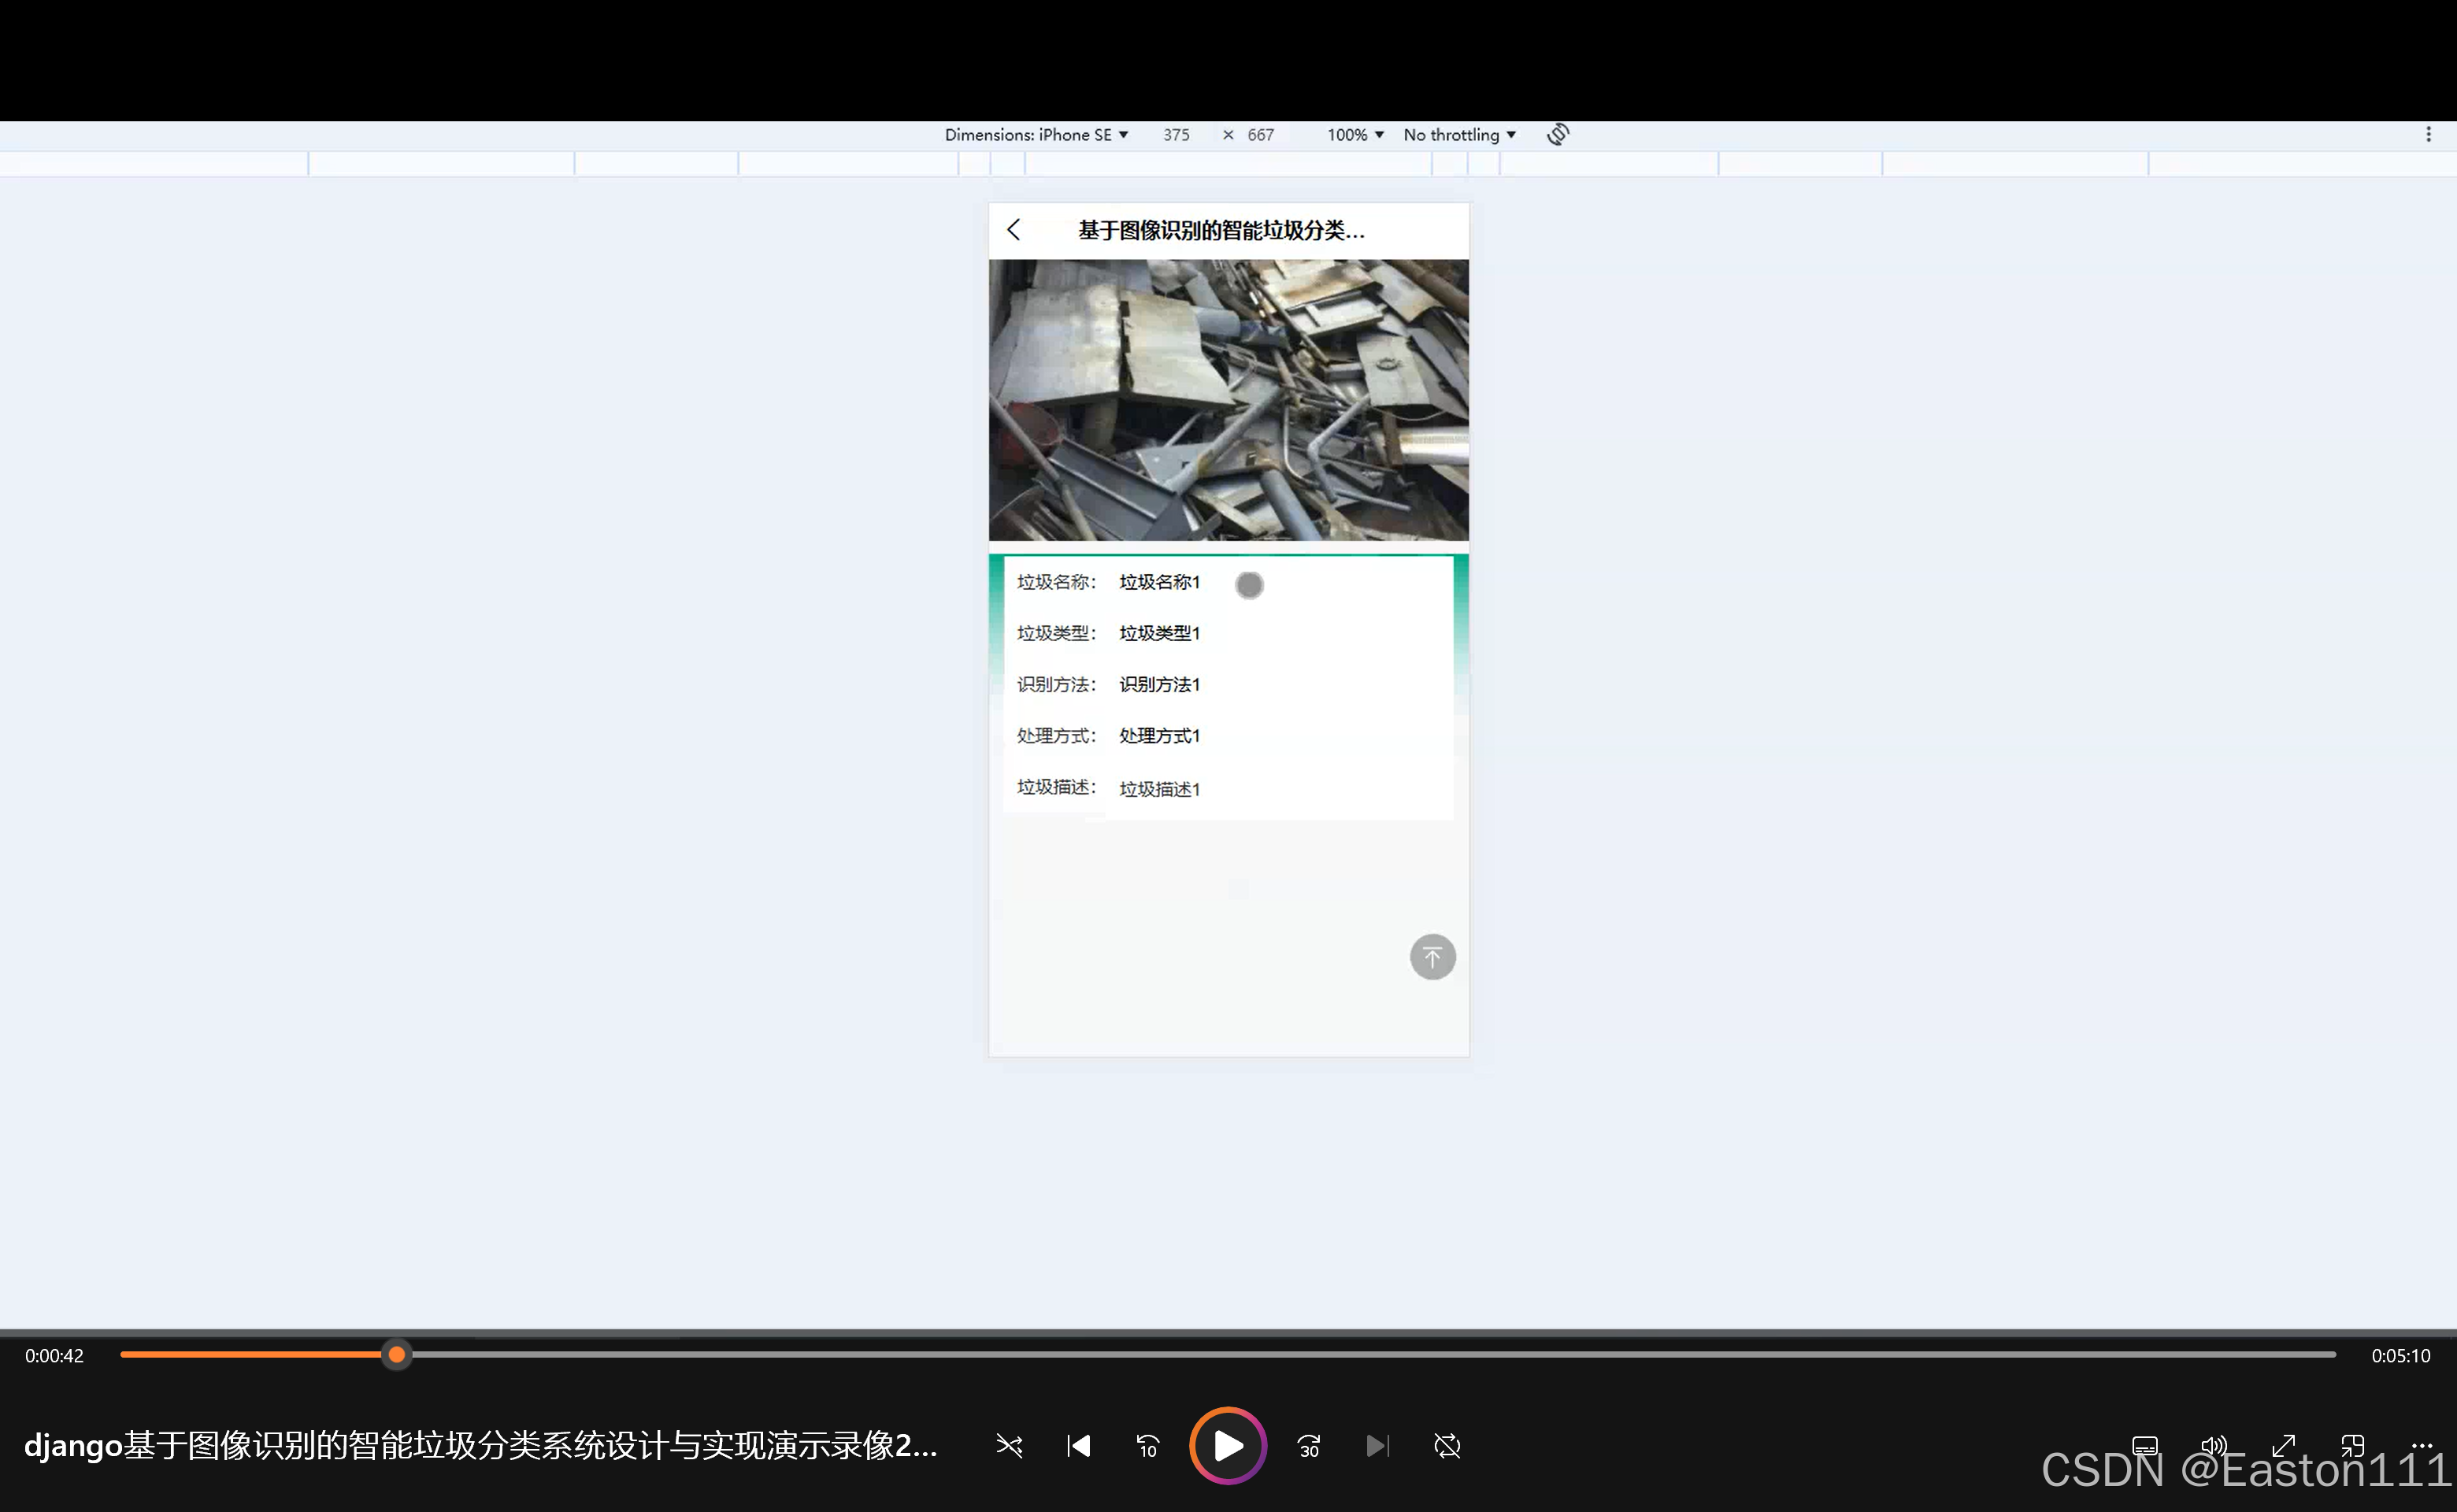Viewport: 2457px width, 1512px height.
Task: Click the label 垃圾描述:
Action: 1056,787
